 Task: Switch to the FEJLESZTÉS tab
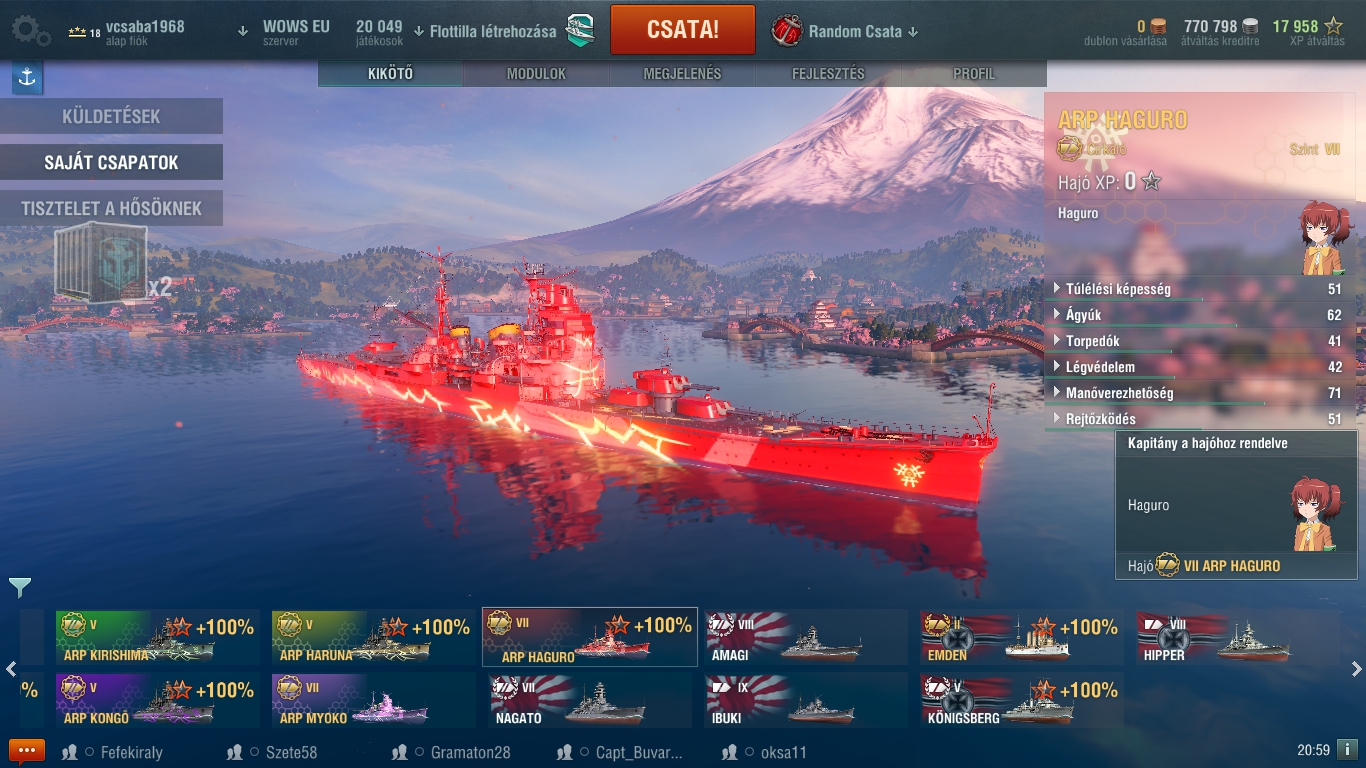[x=828, y=74]
